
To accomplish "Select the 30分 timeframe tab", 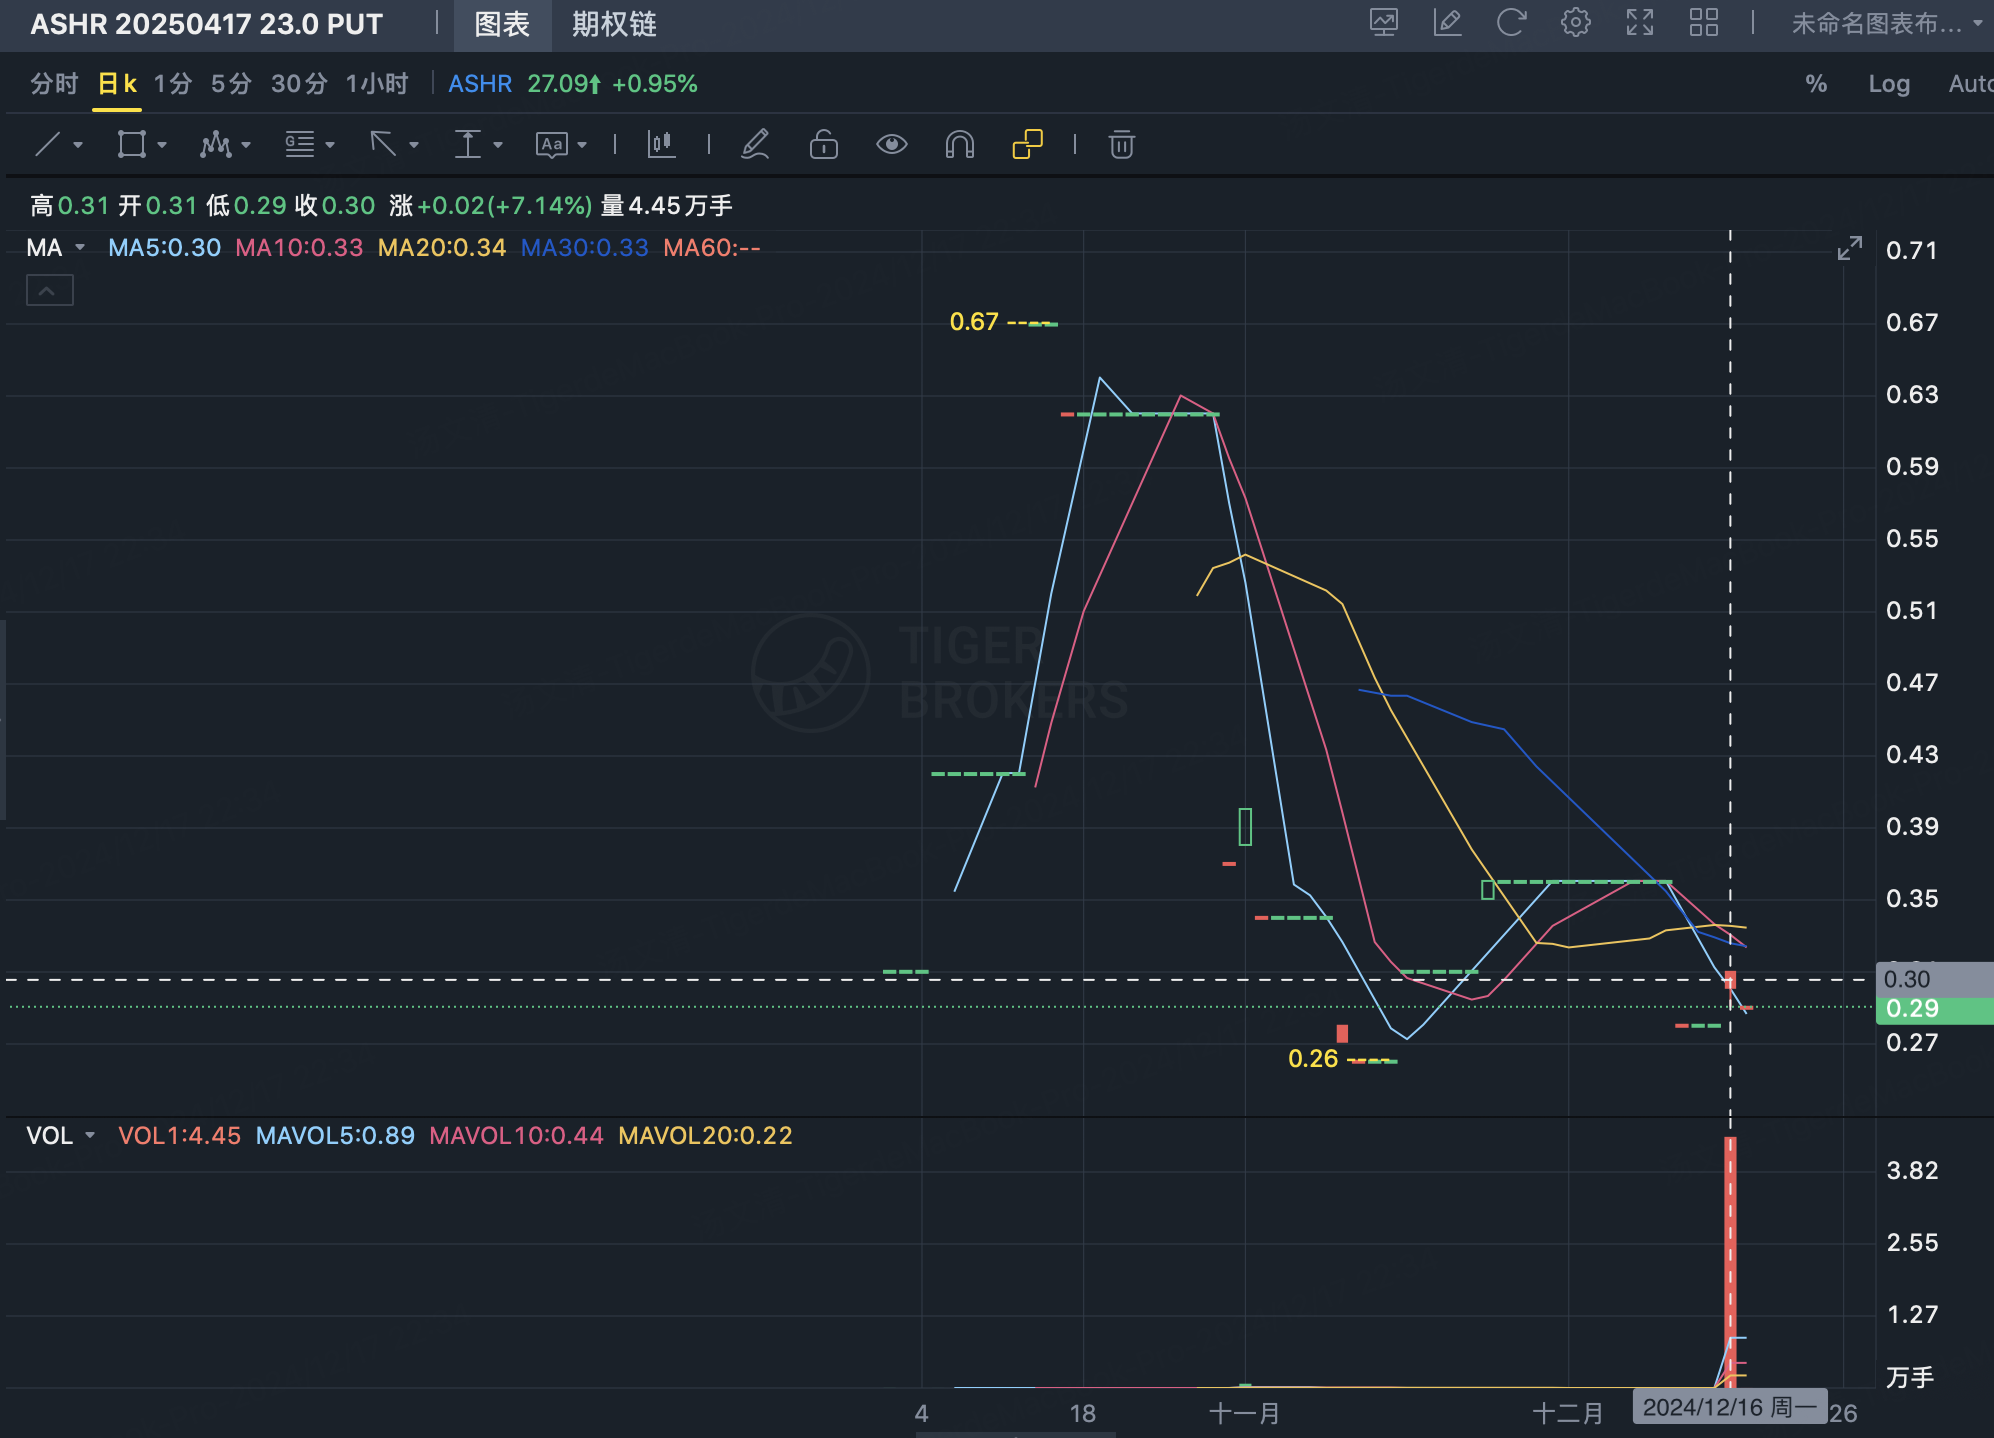I will click(298, 84).
